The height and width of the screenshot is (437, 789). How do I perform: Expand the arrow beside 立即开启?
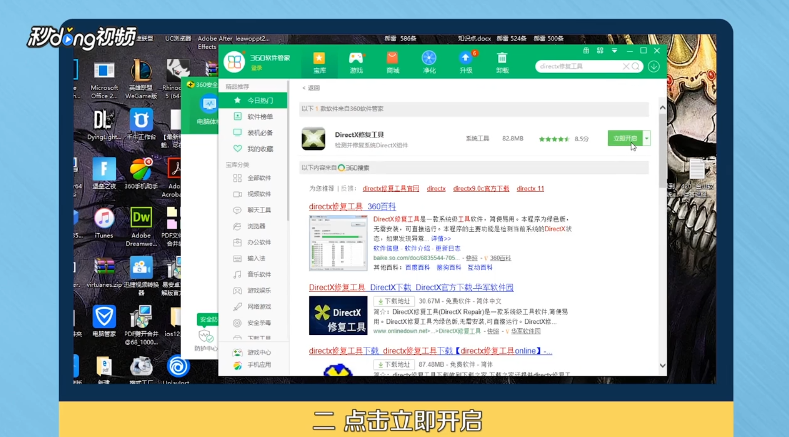click(647, 138)
